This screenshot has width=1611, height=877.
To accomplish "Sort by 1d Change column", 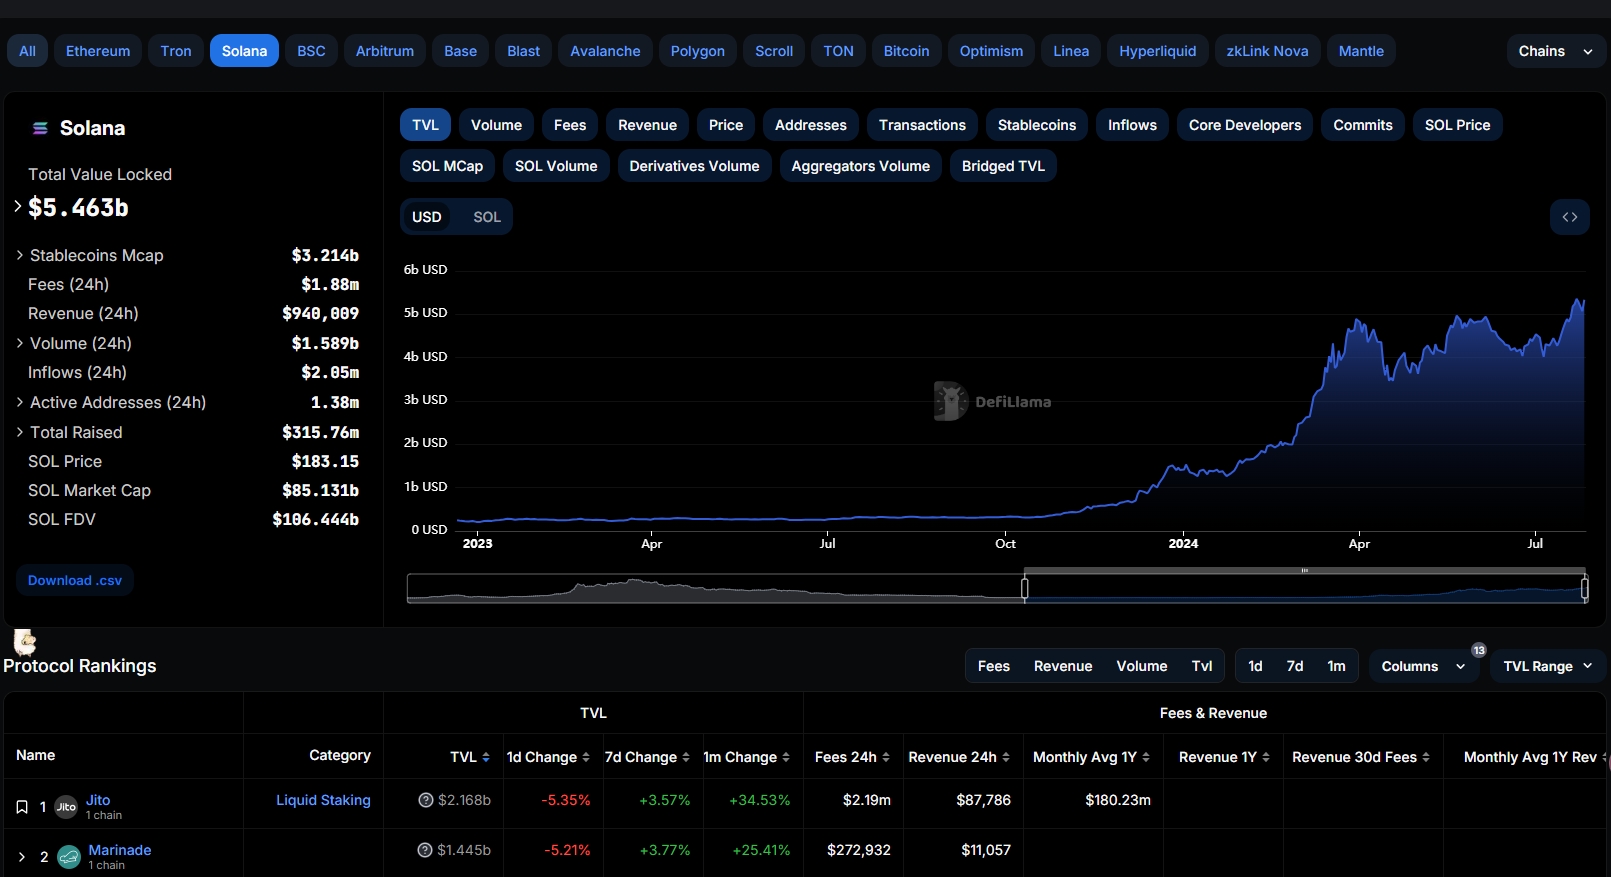I will (x=586, y=757).
